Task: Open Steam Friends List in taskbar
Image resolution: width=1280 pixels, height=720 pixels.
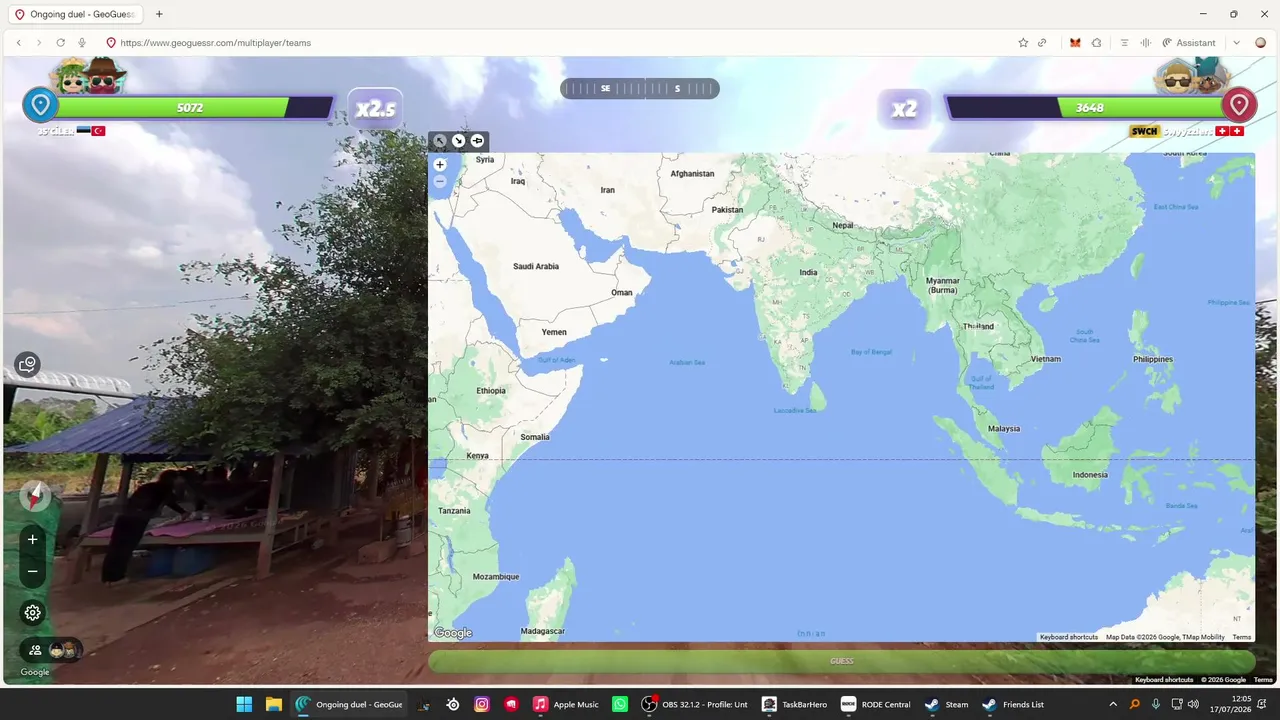Action: [x=1013, y=704]
